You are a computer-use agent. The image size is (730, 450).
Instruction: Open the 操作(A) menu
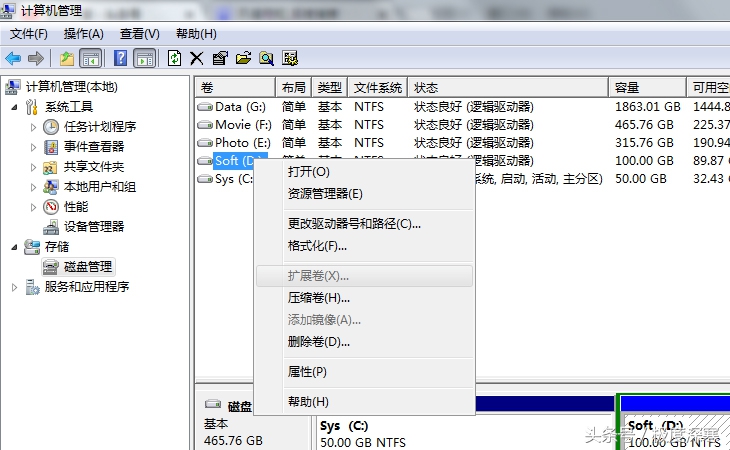pyautogui.click(x=84, y=34)
